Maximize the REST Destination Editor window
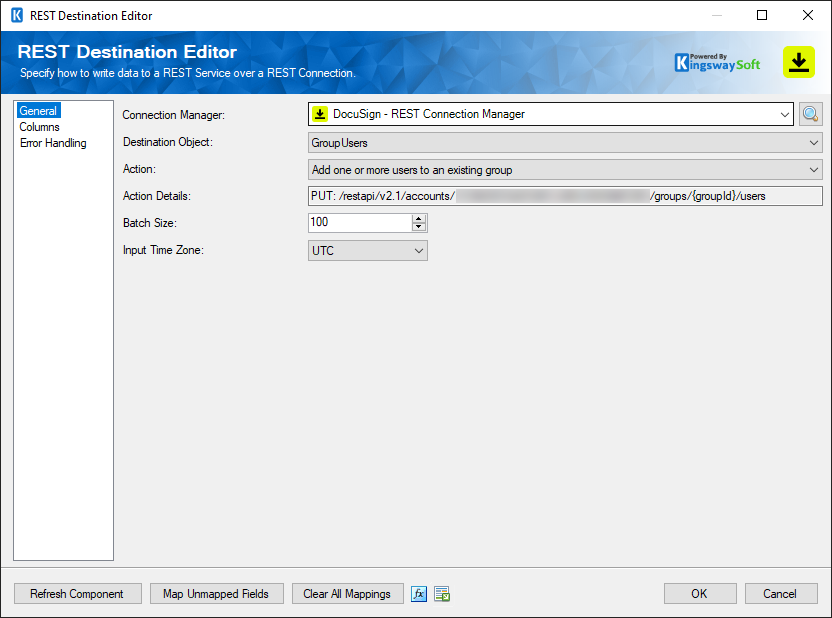 (762, 15)
